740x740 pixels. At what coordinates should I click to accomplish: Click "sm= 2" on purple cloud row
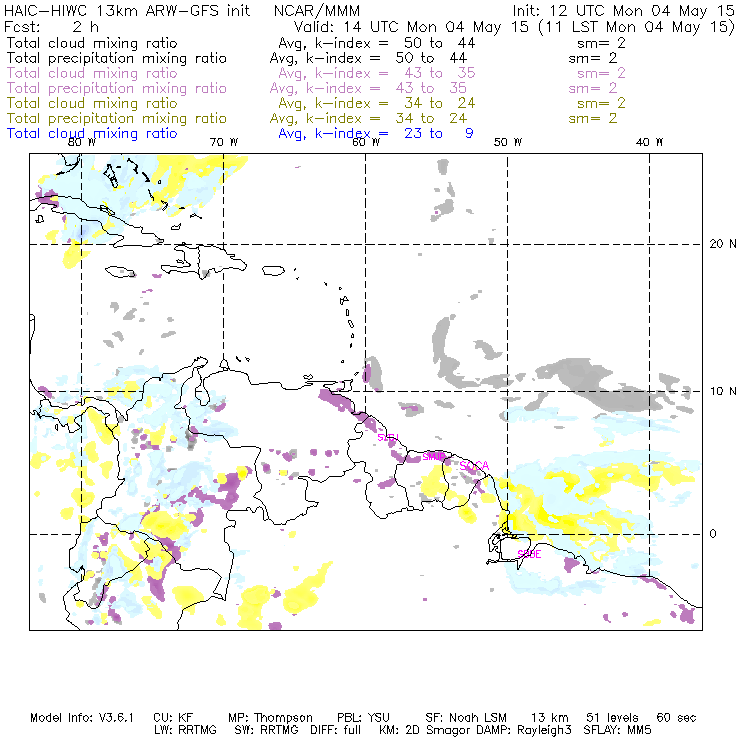tap(601, 73)
